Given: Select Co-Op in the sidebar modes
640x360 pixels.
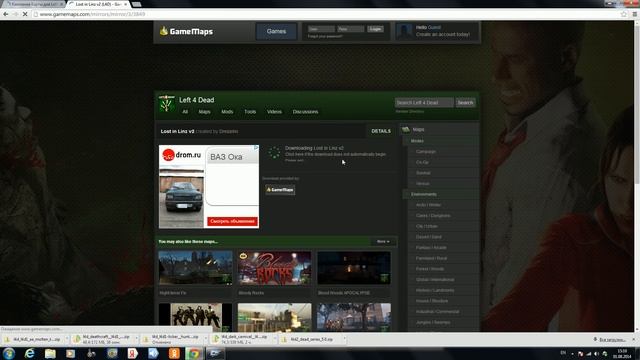Looking at the screenshot, I should pos(422,162).
